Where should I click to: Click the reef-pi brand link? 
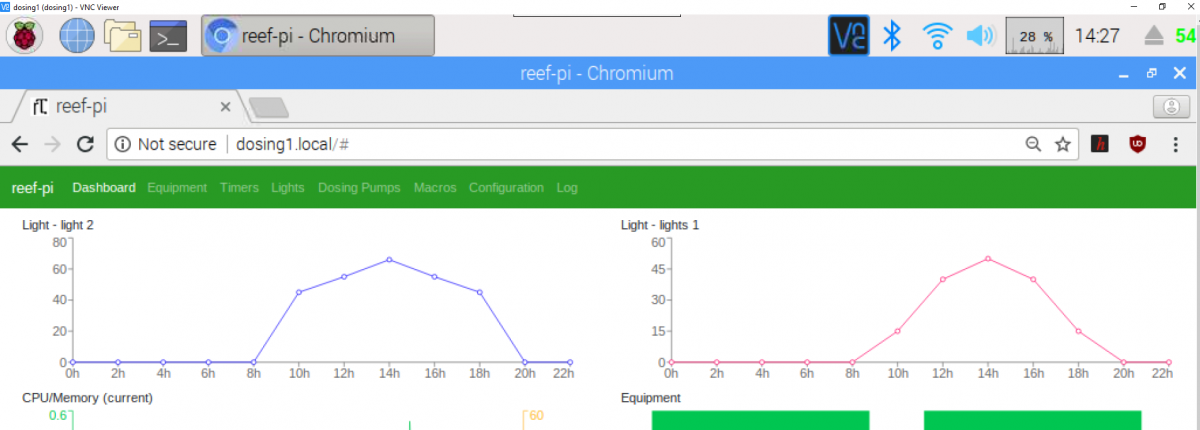tap(33, 188)
